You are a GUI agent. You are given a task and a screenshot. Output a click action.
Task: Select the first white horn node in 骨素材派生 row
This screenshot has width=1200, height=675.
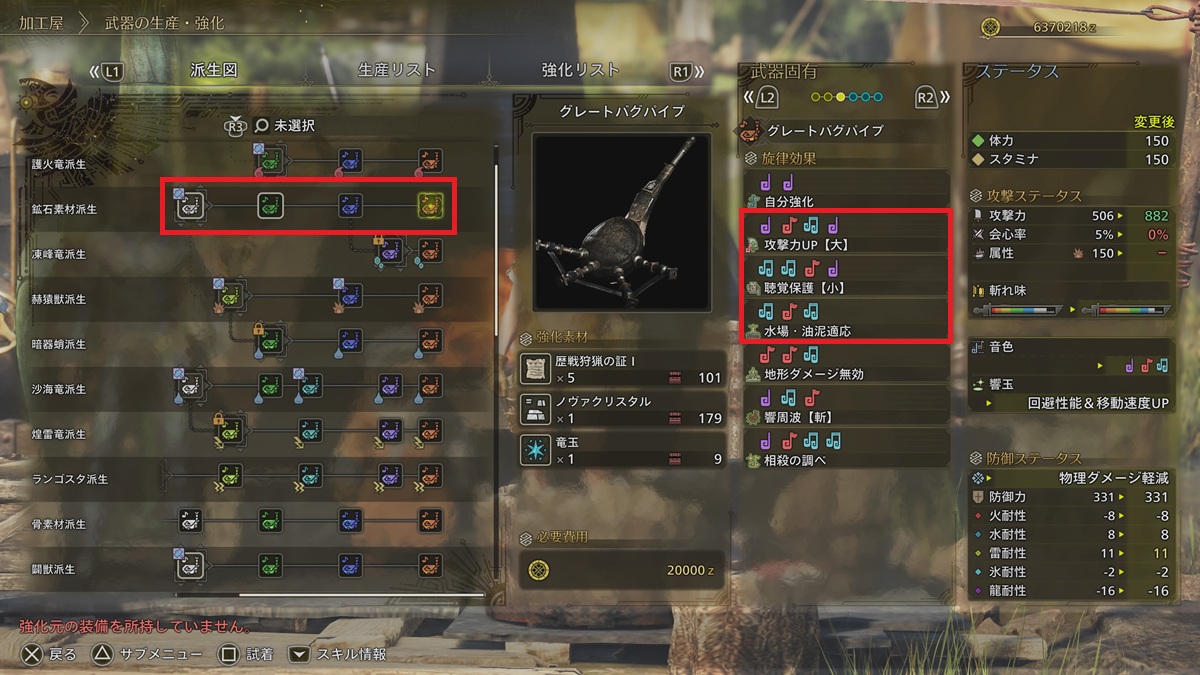tap(191, 521)
